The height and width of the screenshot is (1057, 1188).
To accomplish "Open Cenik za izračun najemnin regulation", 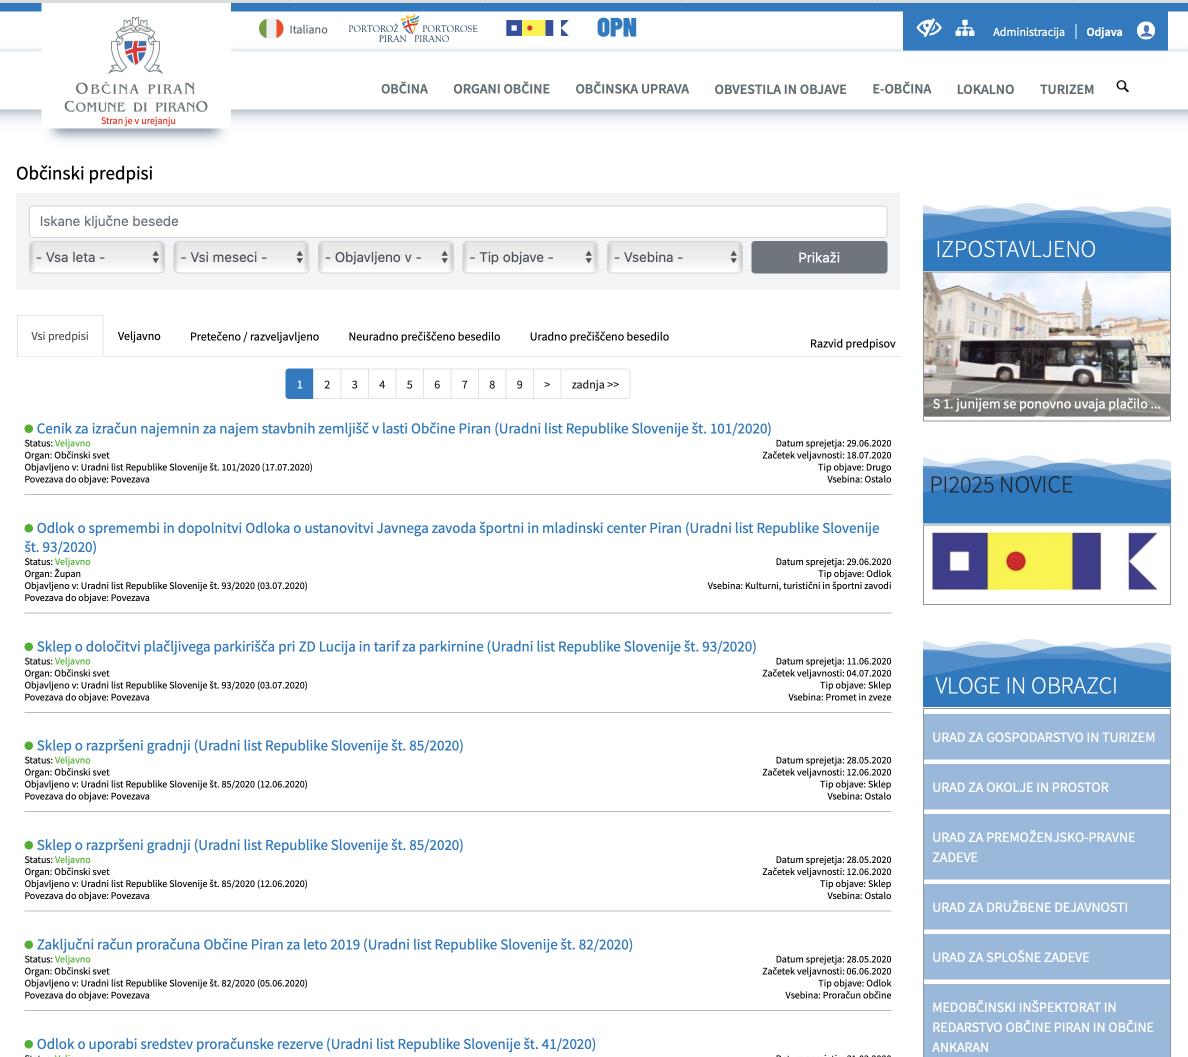I will [404, 428].
